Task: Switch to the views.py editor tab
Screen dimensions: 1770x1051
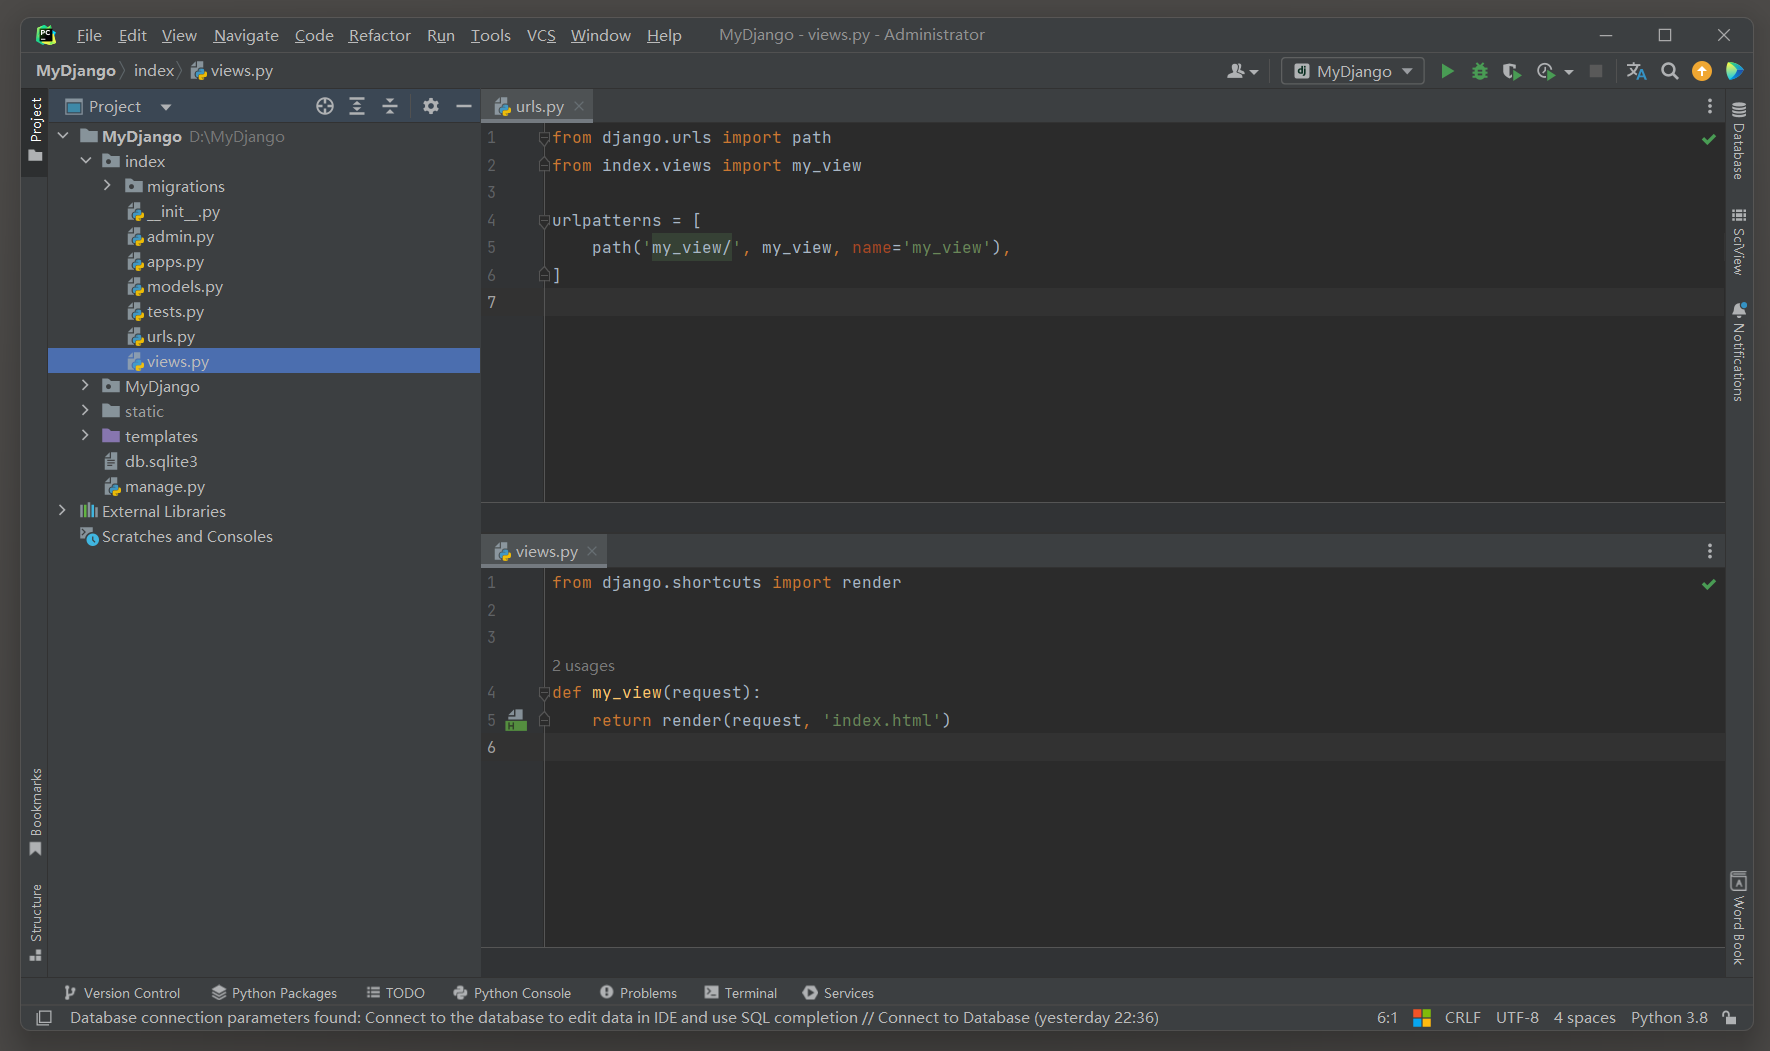Action: click(x=546, y=551)
